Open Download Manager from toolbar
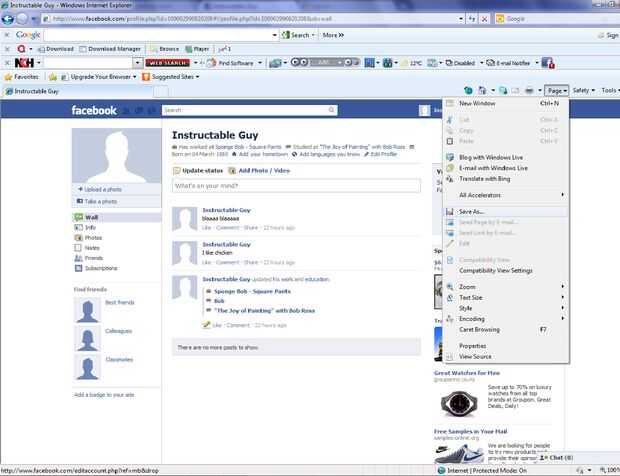620x476 pixels. (x=110, y=49)
